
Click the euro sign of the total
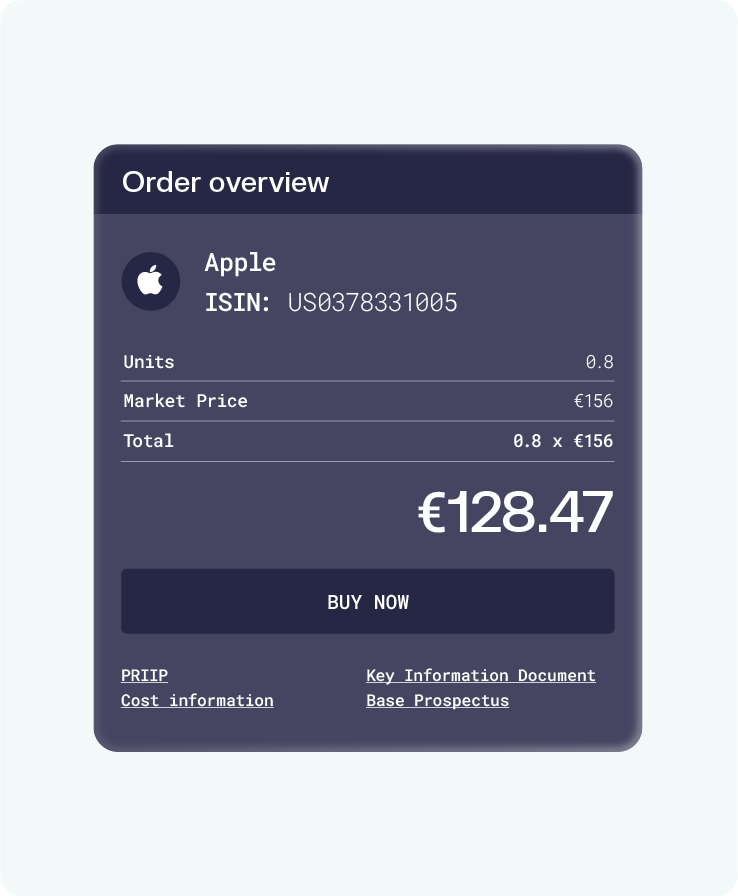pos(430,514)
